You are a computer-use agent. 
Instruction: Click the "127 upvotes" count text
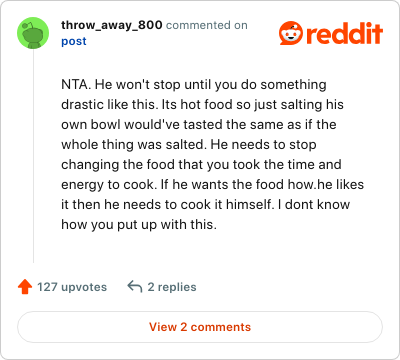click(72, 287)
